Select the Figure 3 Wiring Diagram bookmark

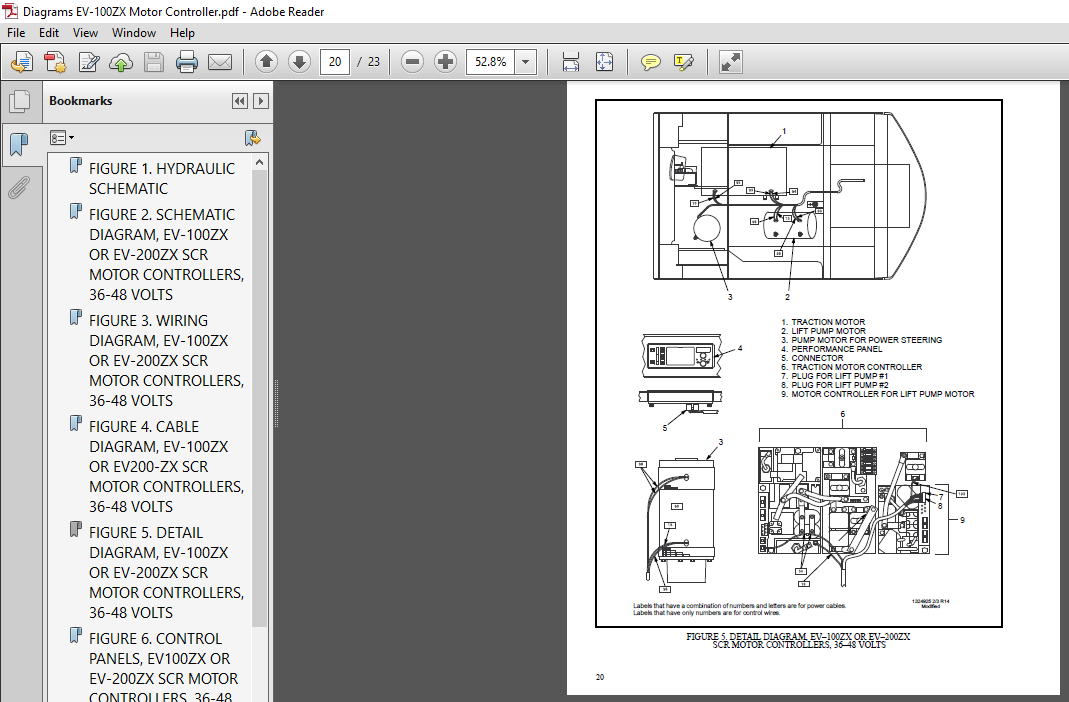(x=166, y=361)
